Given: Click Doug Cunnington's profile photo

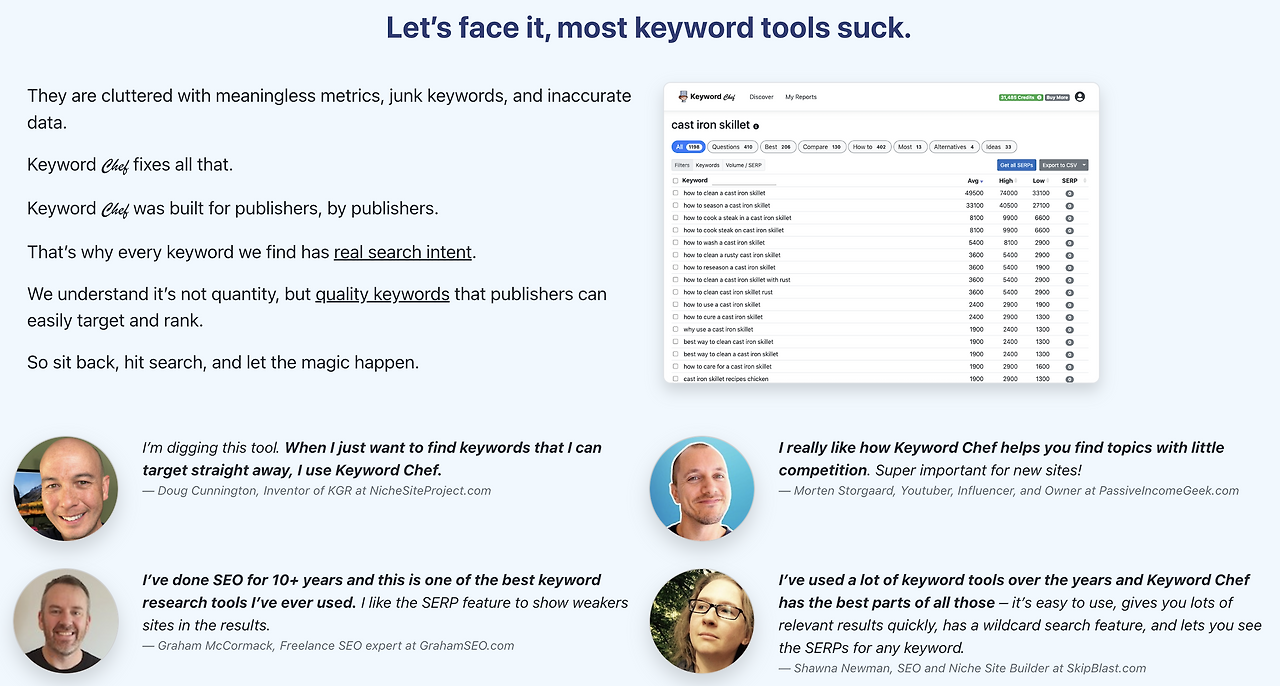Looking at the screenshot, I should click(x=66, y=488).
